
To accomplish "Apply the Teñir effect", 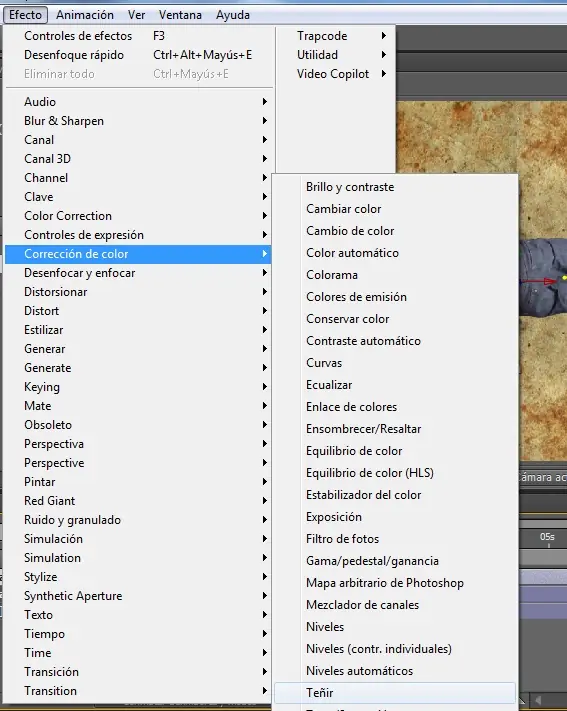I will 395,693.
